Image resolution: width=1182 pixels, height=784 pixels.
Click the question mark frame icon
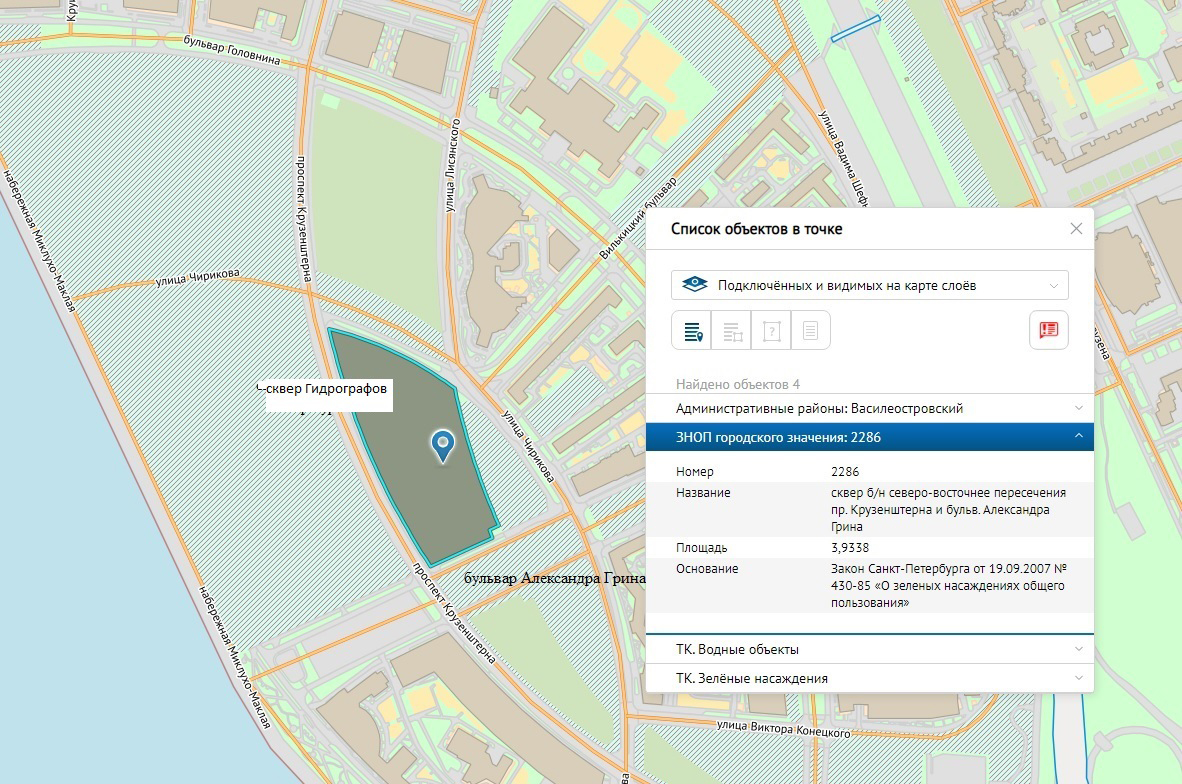click(771, 330)
